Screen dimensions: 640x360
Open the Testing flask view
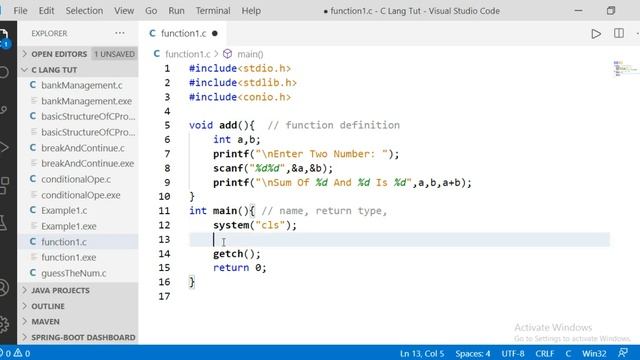(x=3, y=222)
